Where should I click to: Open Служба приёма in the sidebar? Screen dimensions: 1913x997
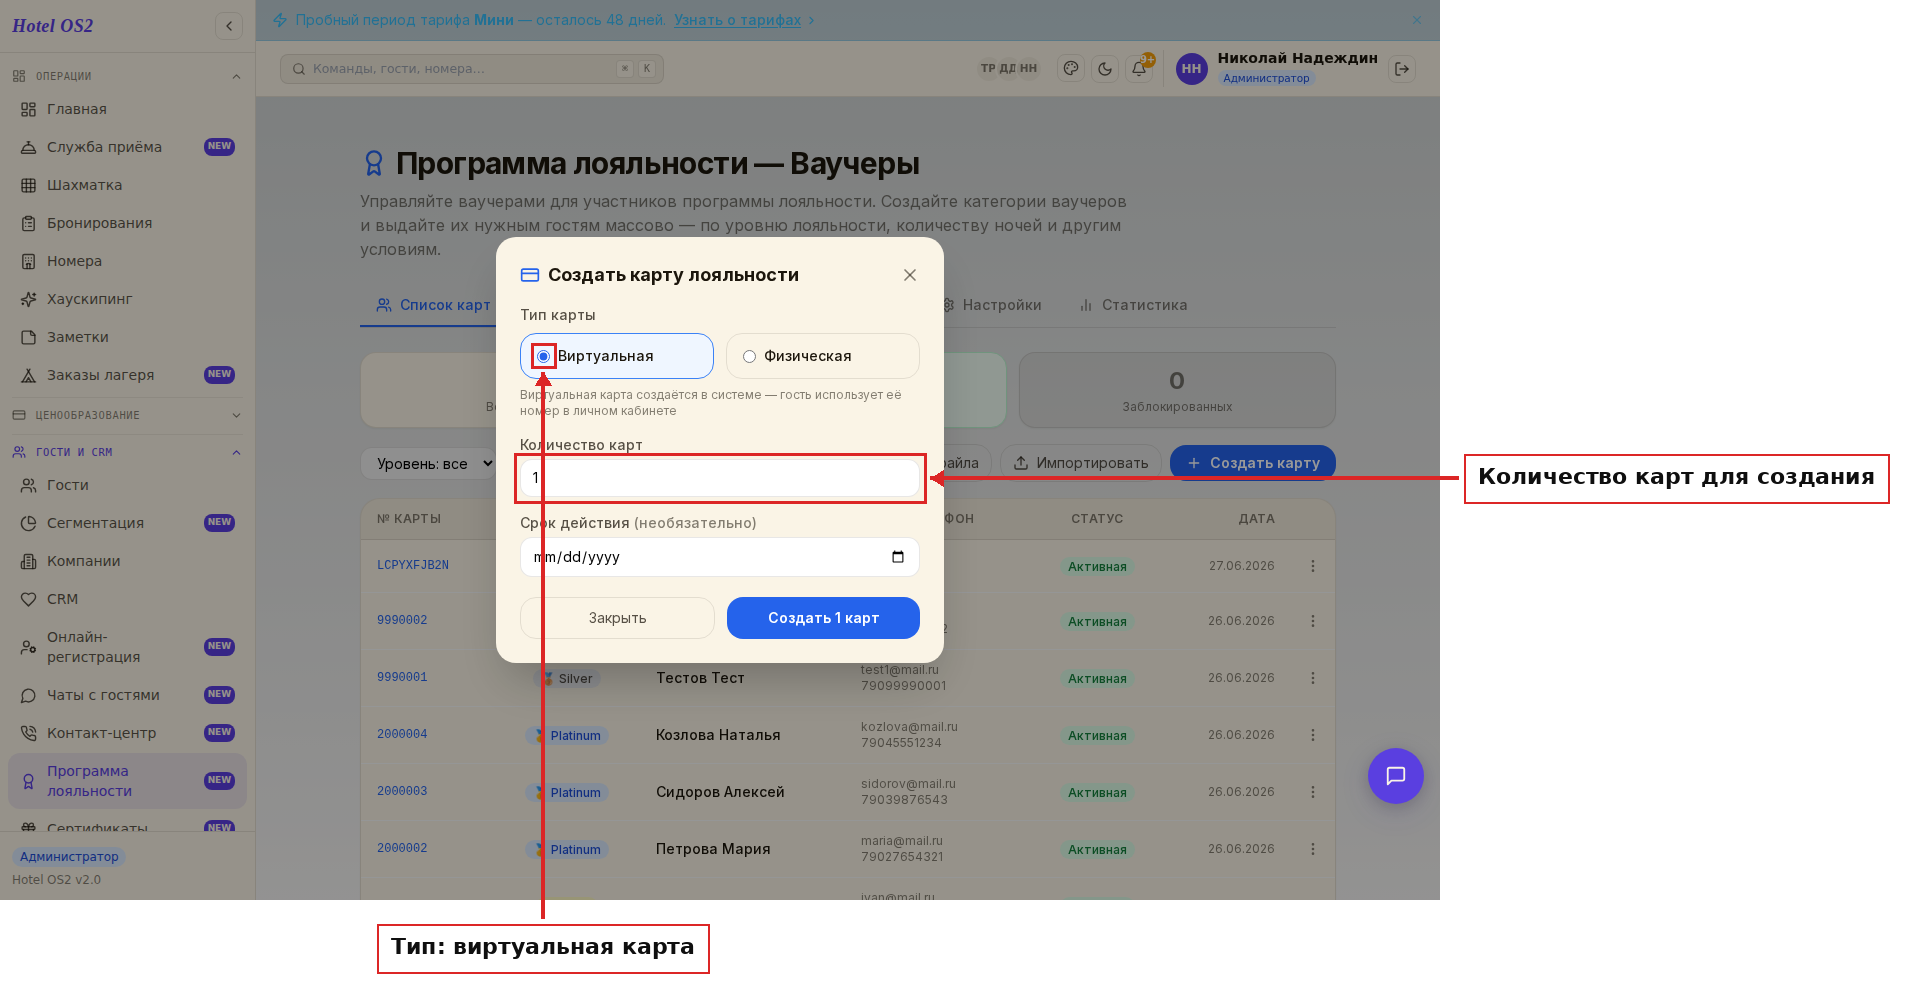[x=127, y=147]
